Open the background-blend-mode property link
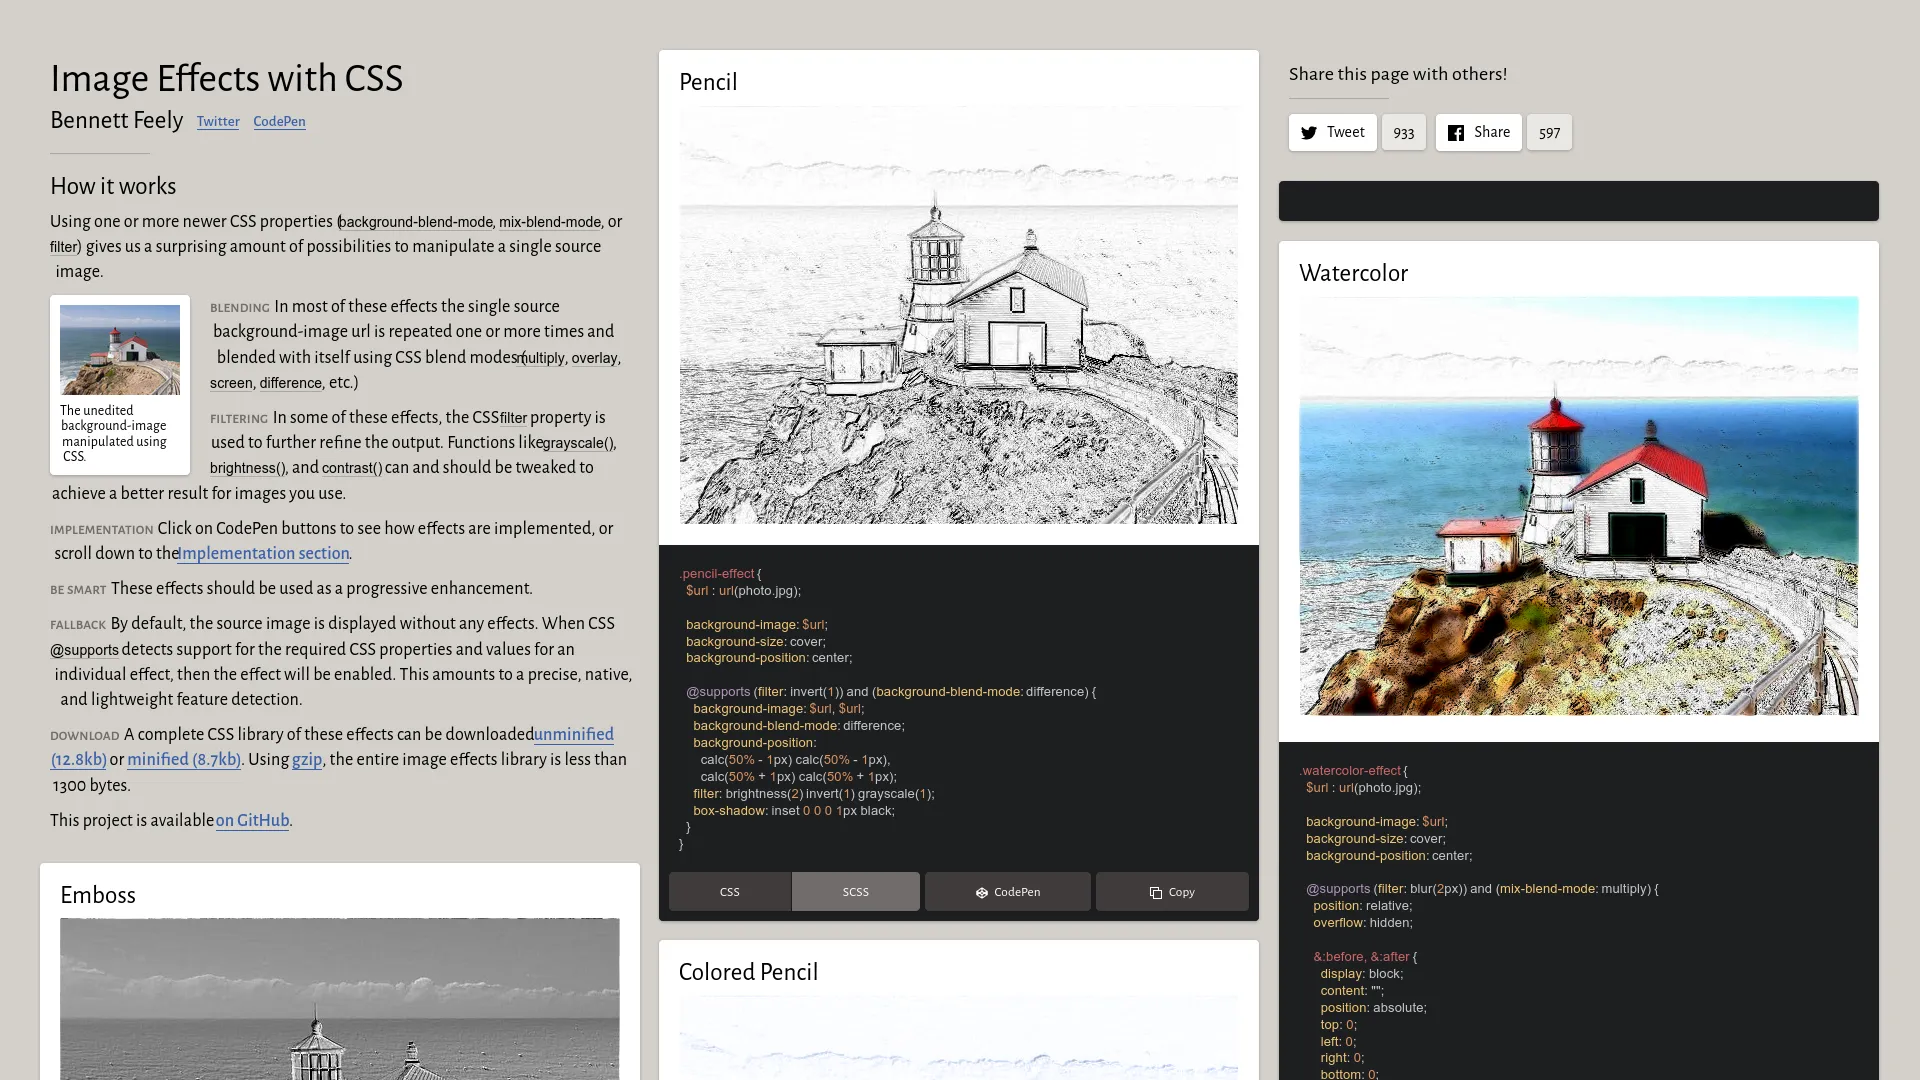Viewport: 1920px width, 1080px height. point(416,222)
